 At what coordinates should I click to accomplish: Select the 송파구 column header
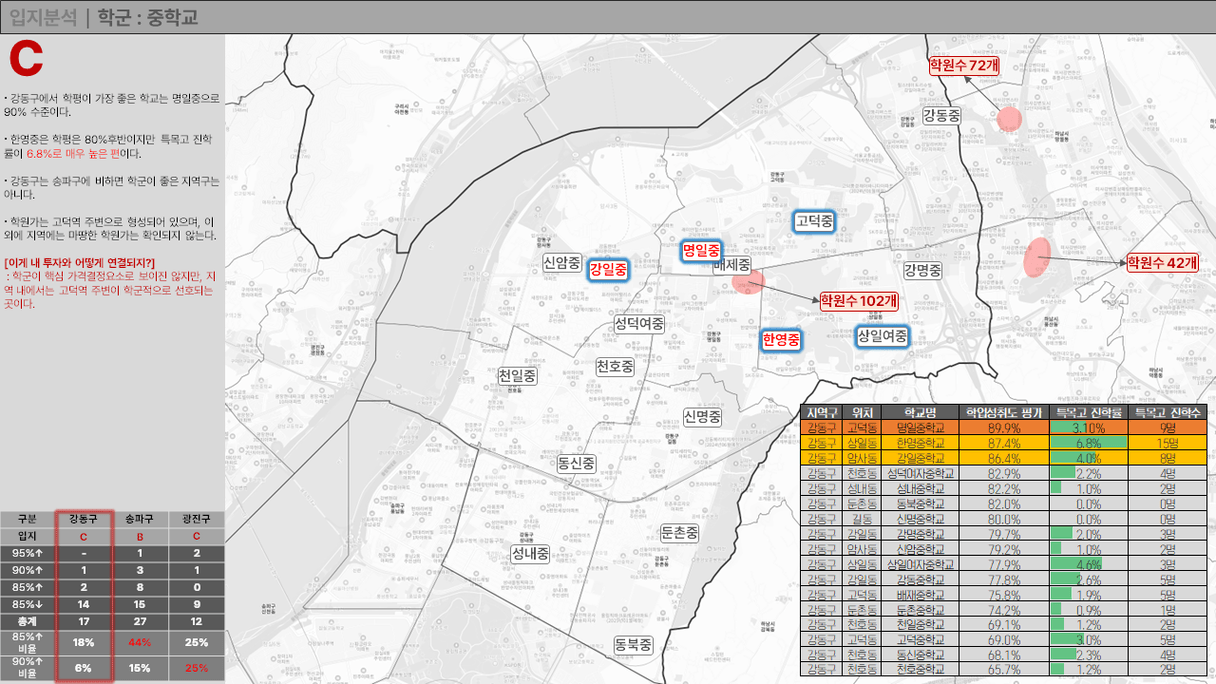point(140,519)
